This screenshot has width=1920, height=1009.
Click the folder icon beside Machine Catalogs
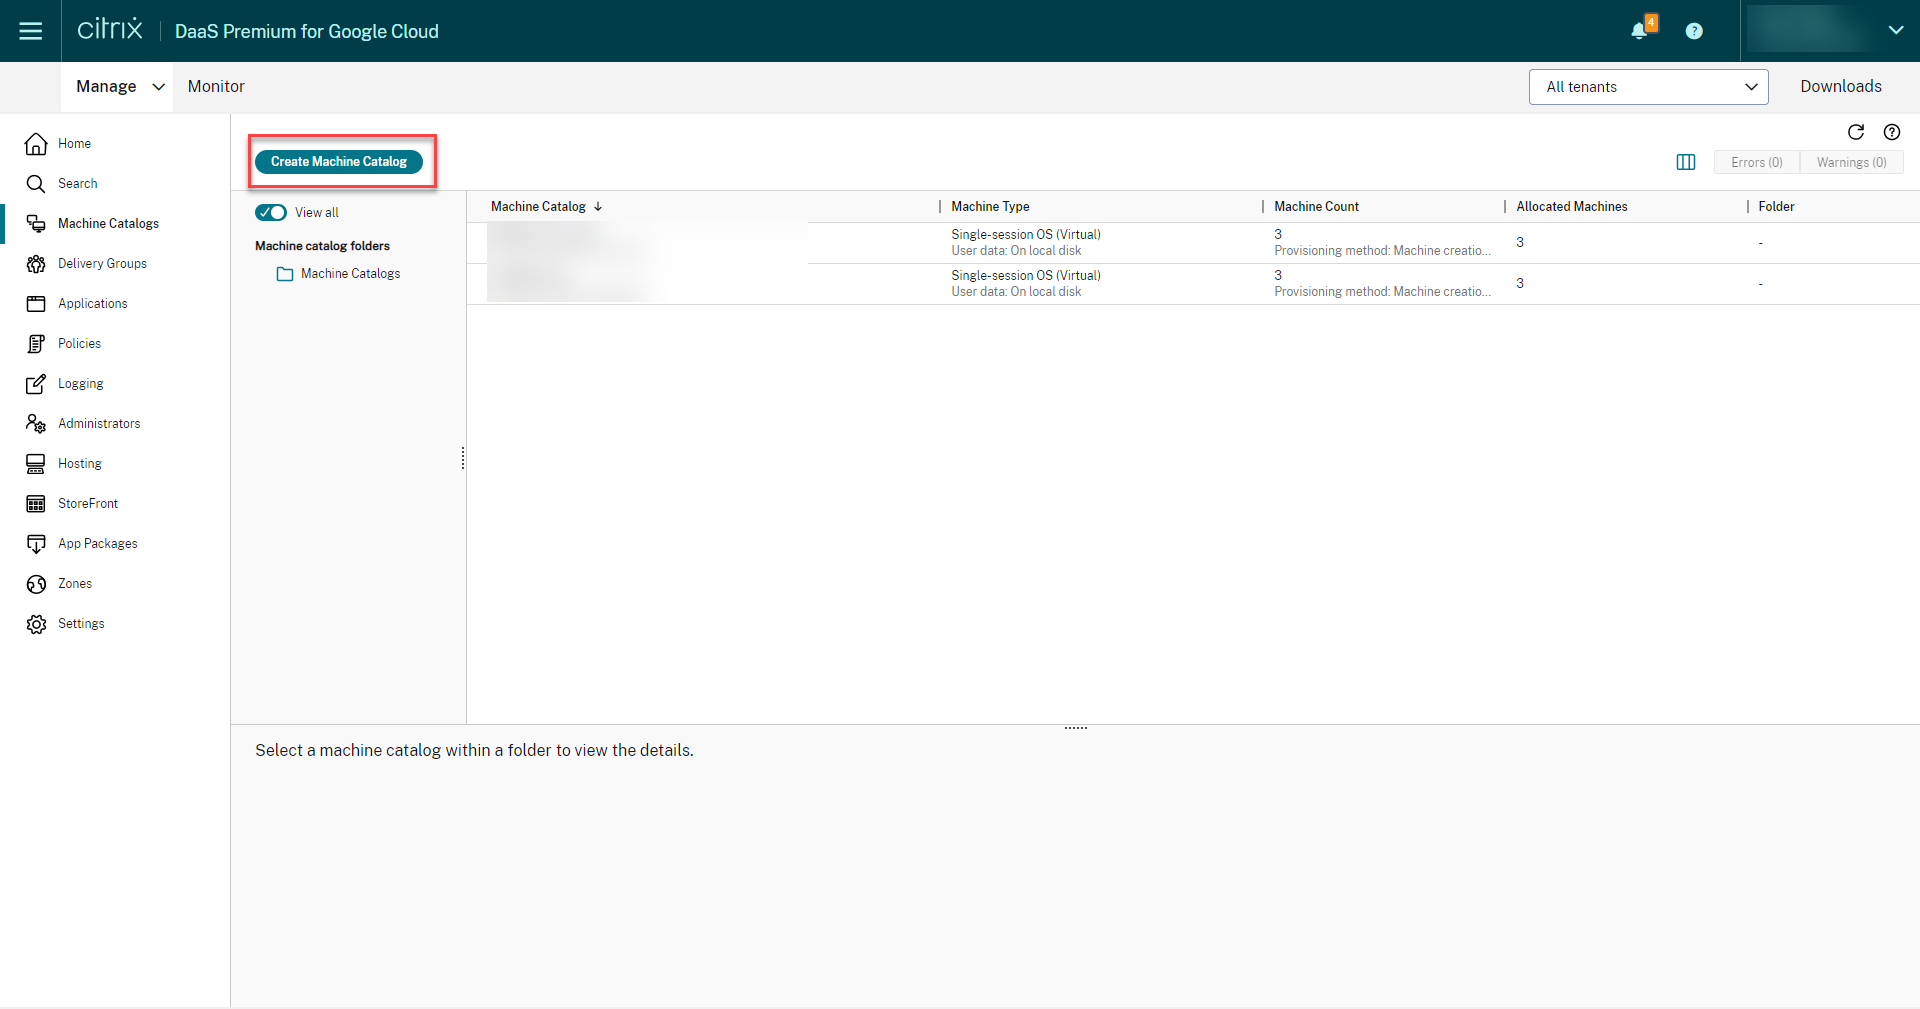click(x=285, y=274)
